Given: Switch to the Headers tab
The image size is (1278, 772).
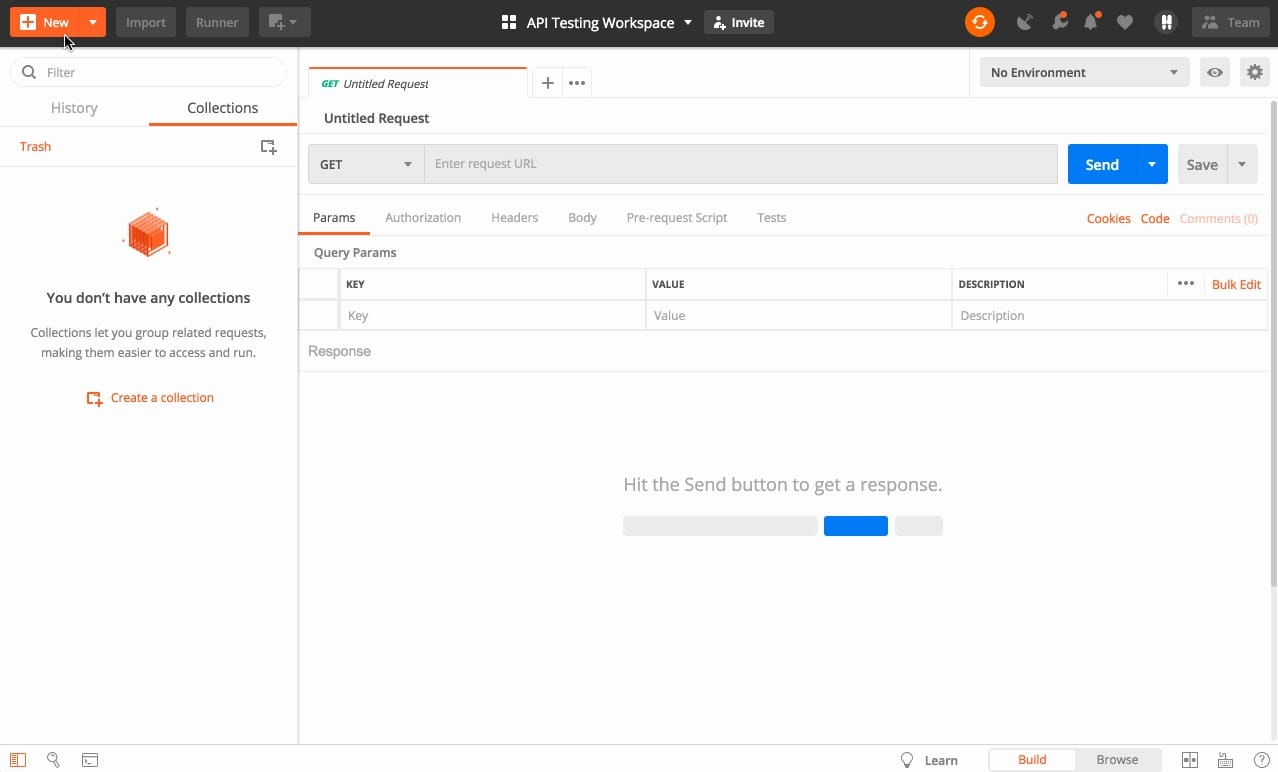Looking at the screenshot, I should (x=514, y=217).
